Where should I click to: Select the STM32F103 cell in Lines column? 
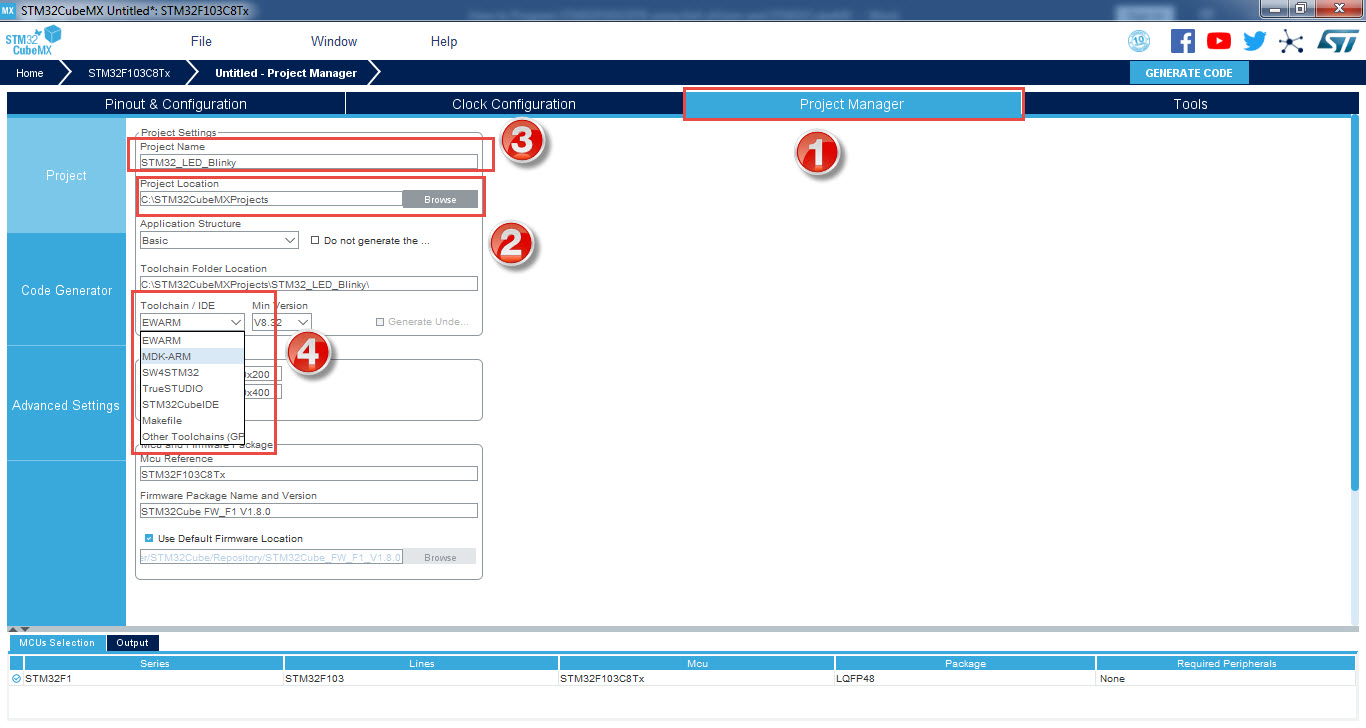[x=421, y=678]
